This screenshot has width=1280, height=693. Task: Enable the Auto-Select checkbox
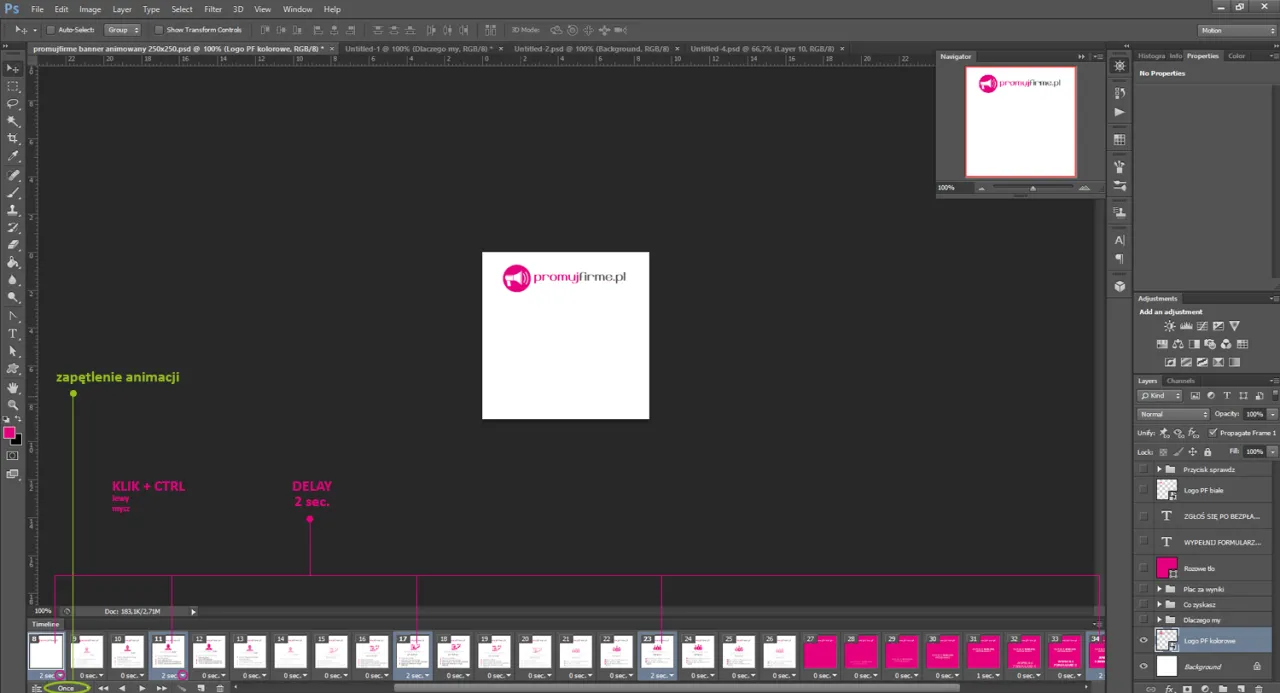pyautogui.click(x=51, y=29)
